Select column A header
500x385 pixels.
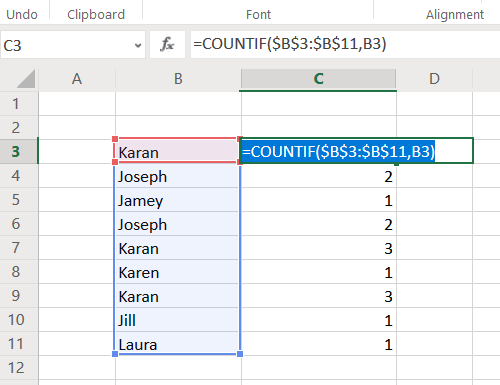click(77, 79)
